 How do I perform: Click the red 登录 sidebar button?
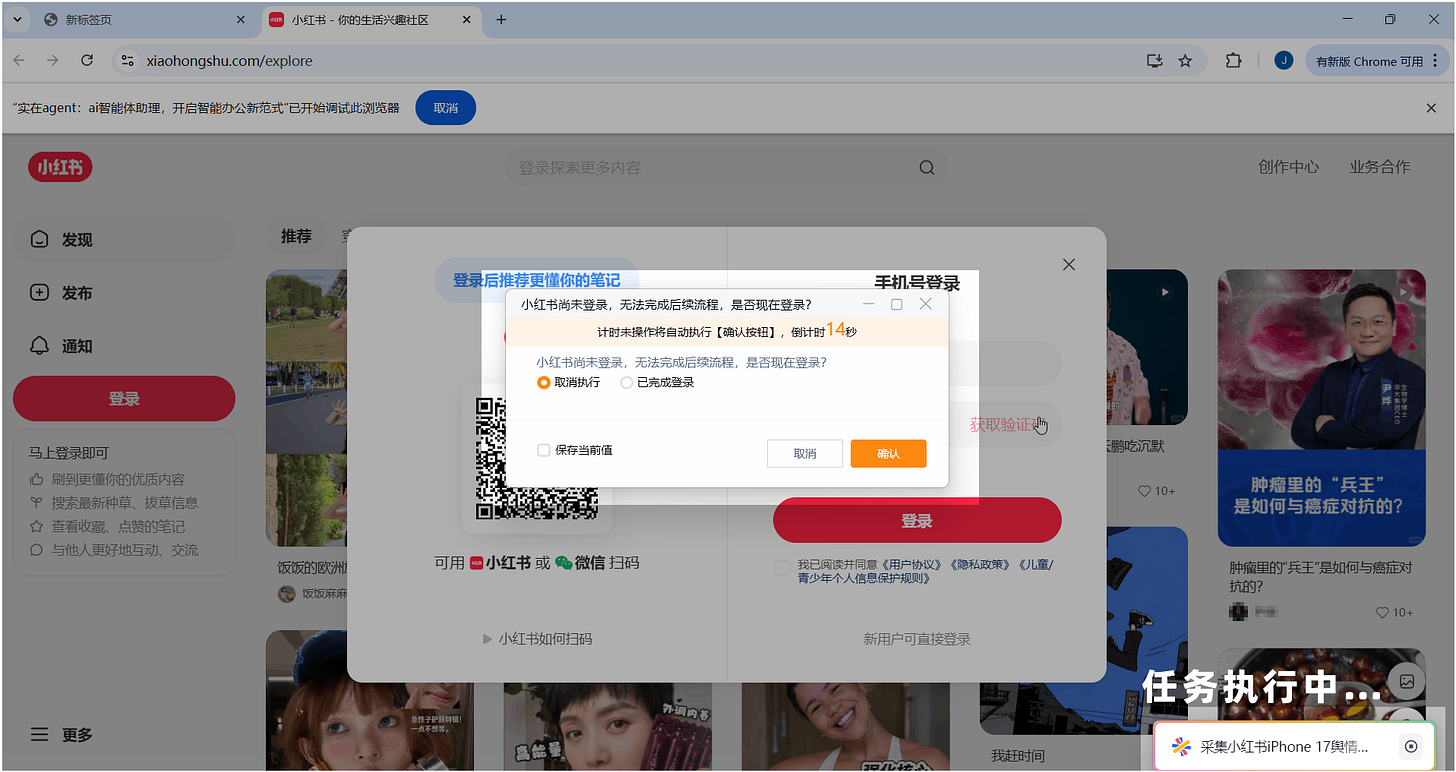(124, 399)
